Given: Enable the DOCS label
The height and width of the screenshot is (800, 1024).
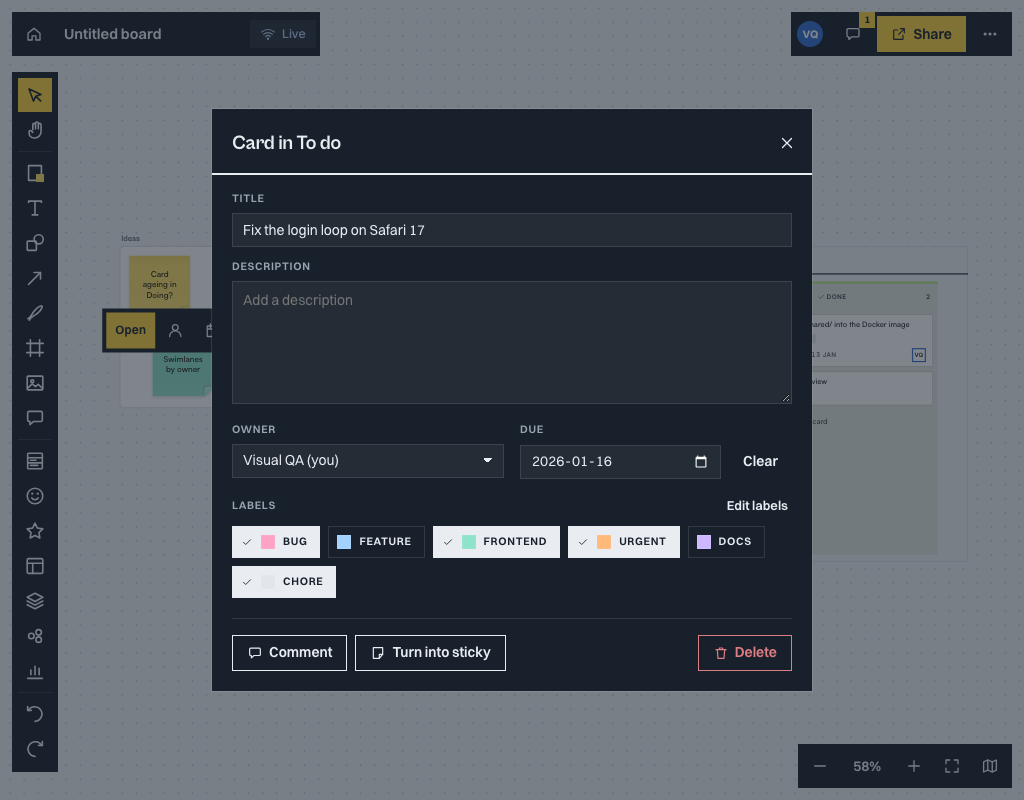Looking at the screenshot, I should (726, 542).
